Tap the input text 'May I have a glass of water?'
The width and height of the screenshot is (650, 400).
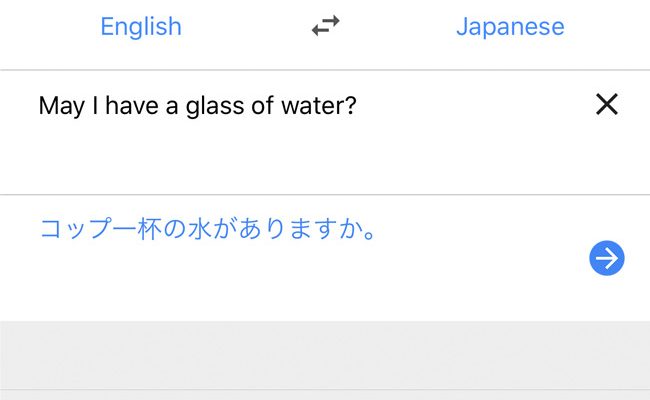point(197,106)
